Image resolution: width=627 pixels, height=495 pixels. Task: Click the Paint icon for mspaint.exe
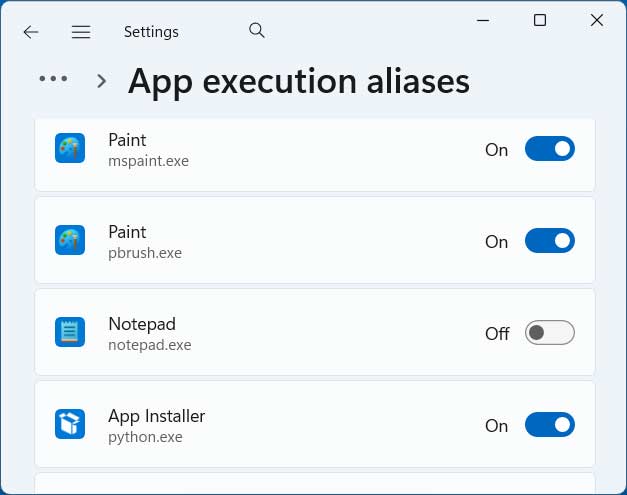(70, 149)
